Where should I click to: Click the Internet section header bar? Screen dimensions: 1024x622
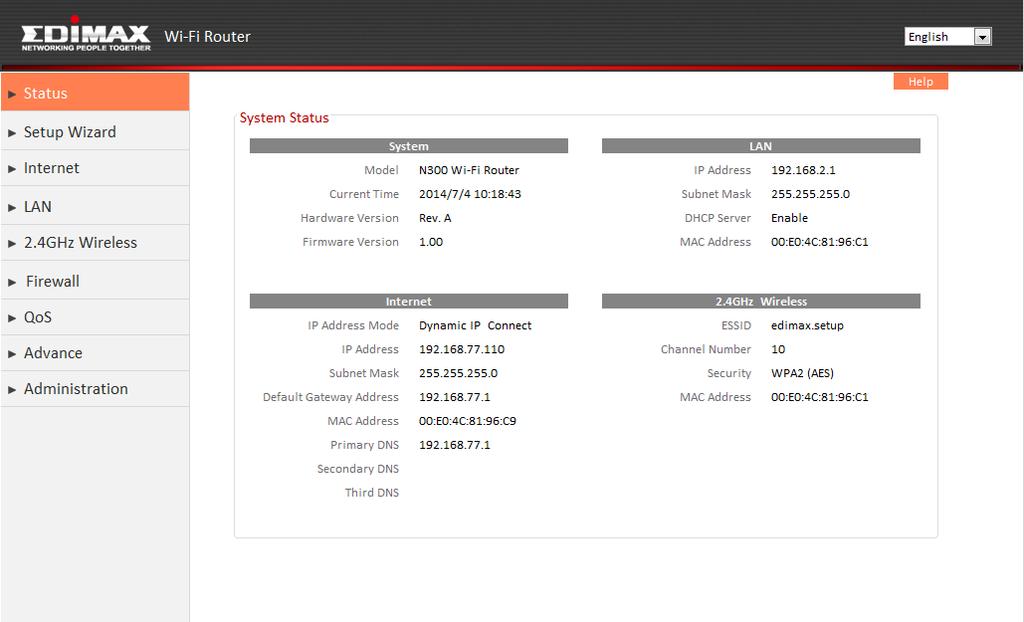(x=409, y=301)
